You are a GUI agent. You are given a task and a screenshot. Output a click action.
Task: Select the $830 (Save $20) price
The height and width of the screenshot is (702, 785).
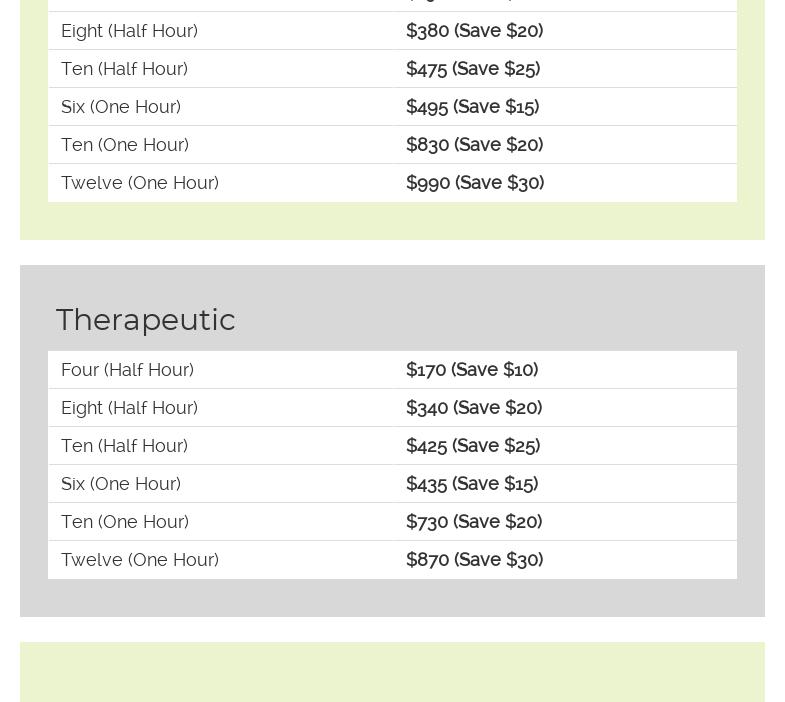click(x=474, y=145)
